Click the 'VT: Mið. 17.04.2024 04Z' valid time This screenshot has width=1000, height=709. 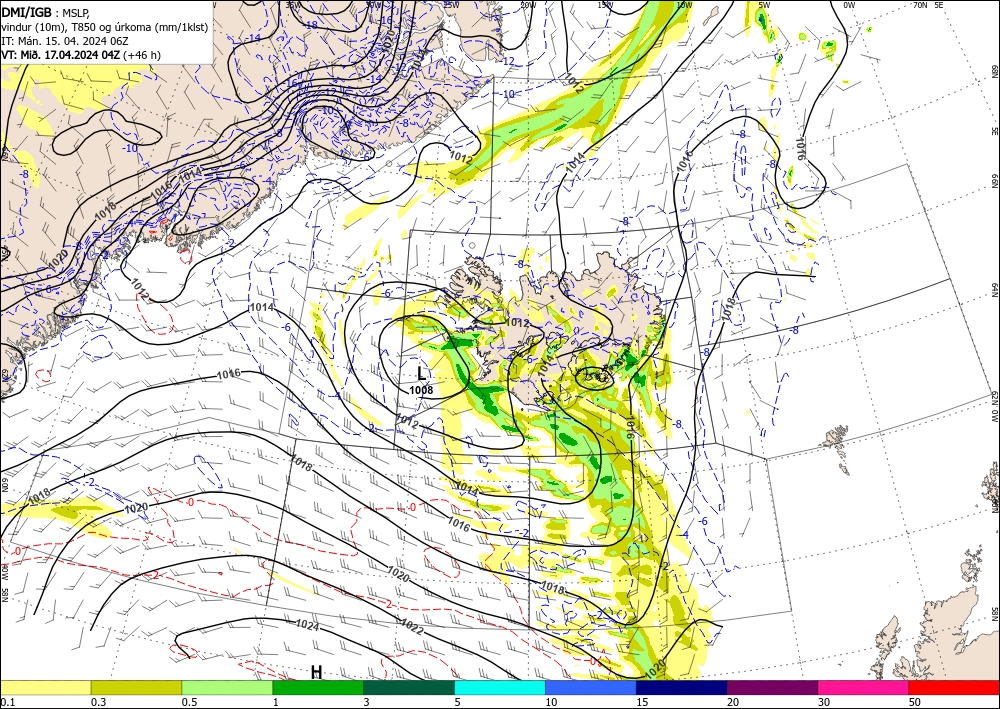pos(61,55)
